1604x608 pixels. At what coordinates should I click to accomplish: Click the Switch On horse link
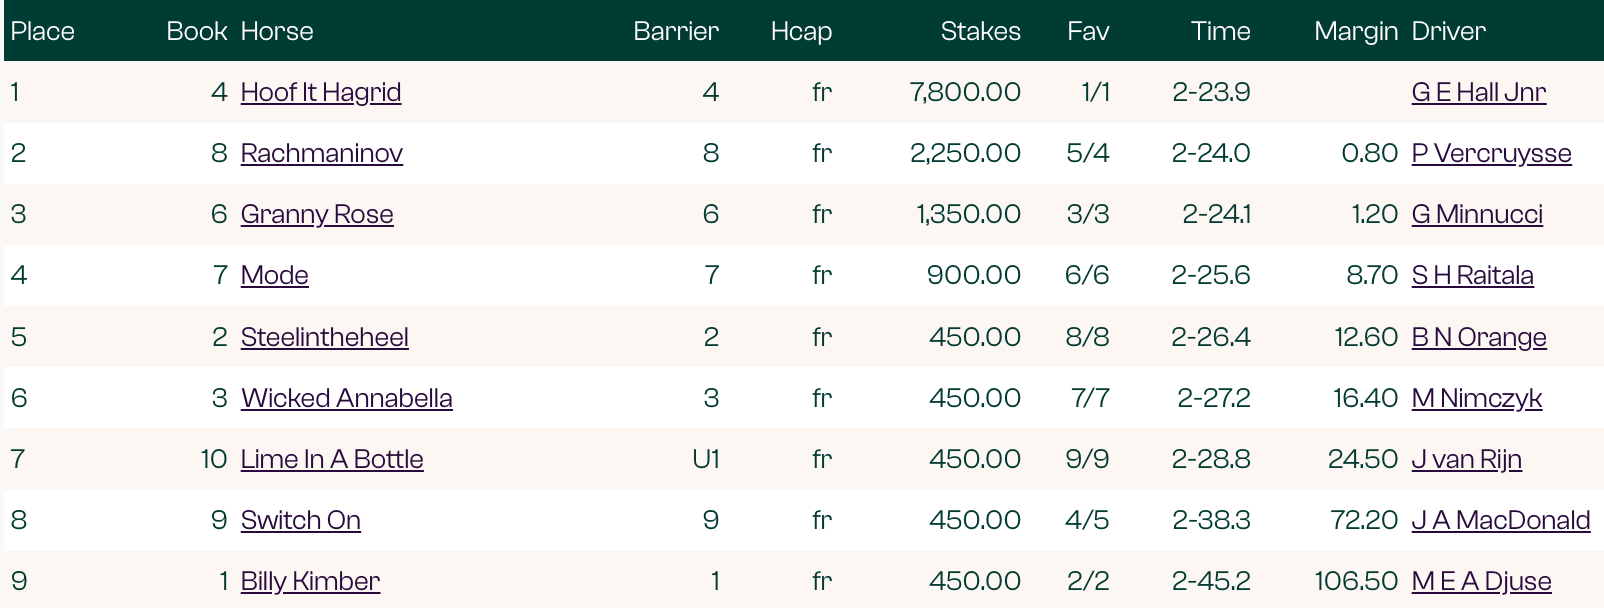point(300,520)
